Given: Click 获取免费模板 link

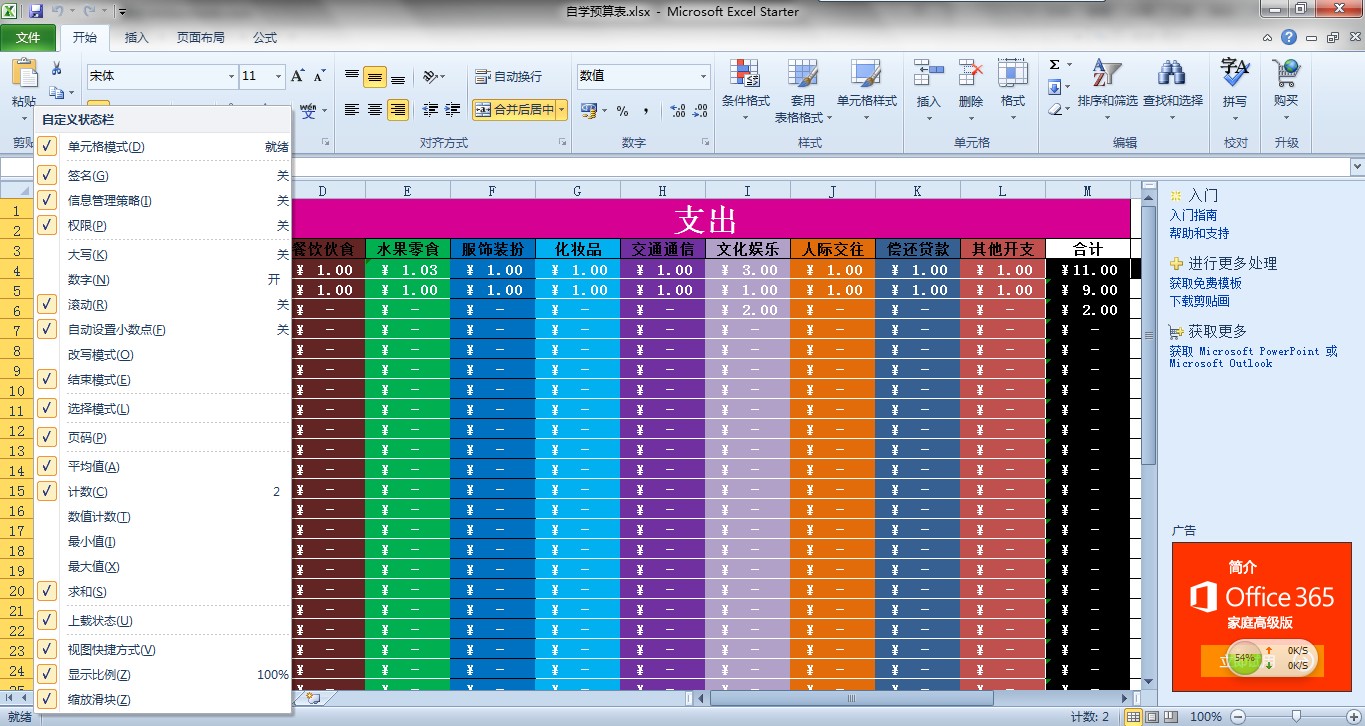Looking at the screenshot, I should pos(1205,283).
